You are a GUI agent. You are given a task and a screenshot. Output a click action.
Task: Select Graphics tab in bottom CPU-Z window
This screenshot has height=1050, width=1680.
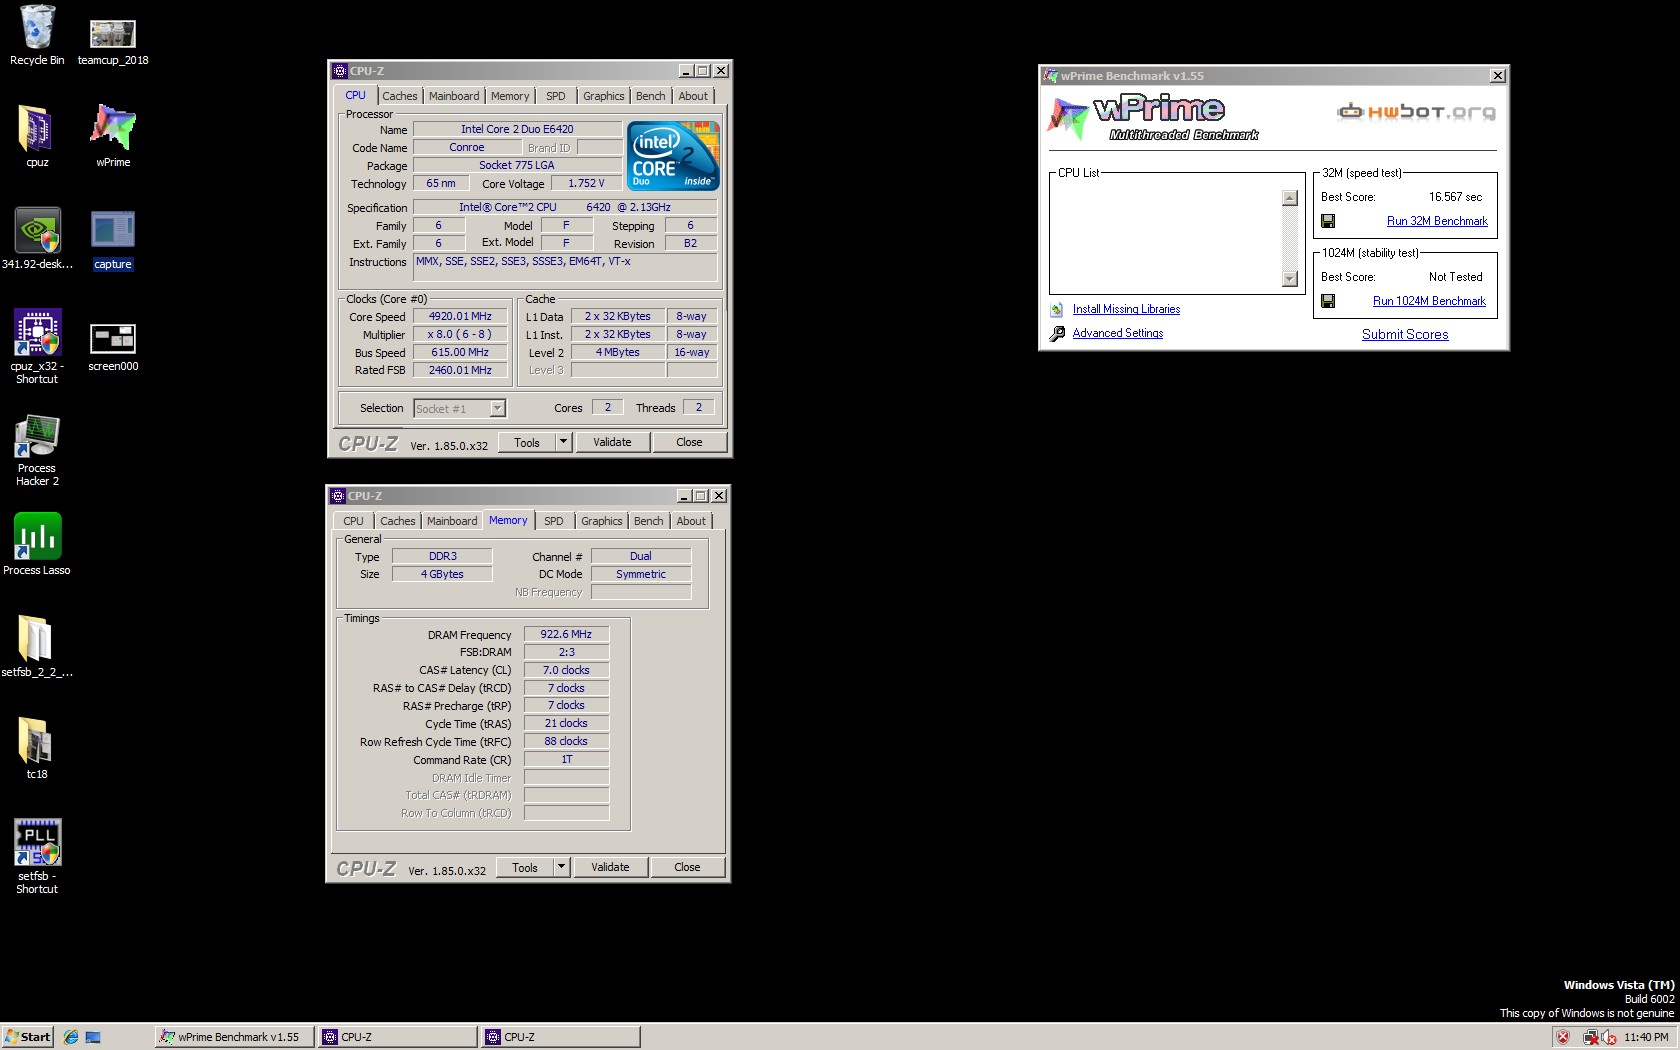[602, 521]
